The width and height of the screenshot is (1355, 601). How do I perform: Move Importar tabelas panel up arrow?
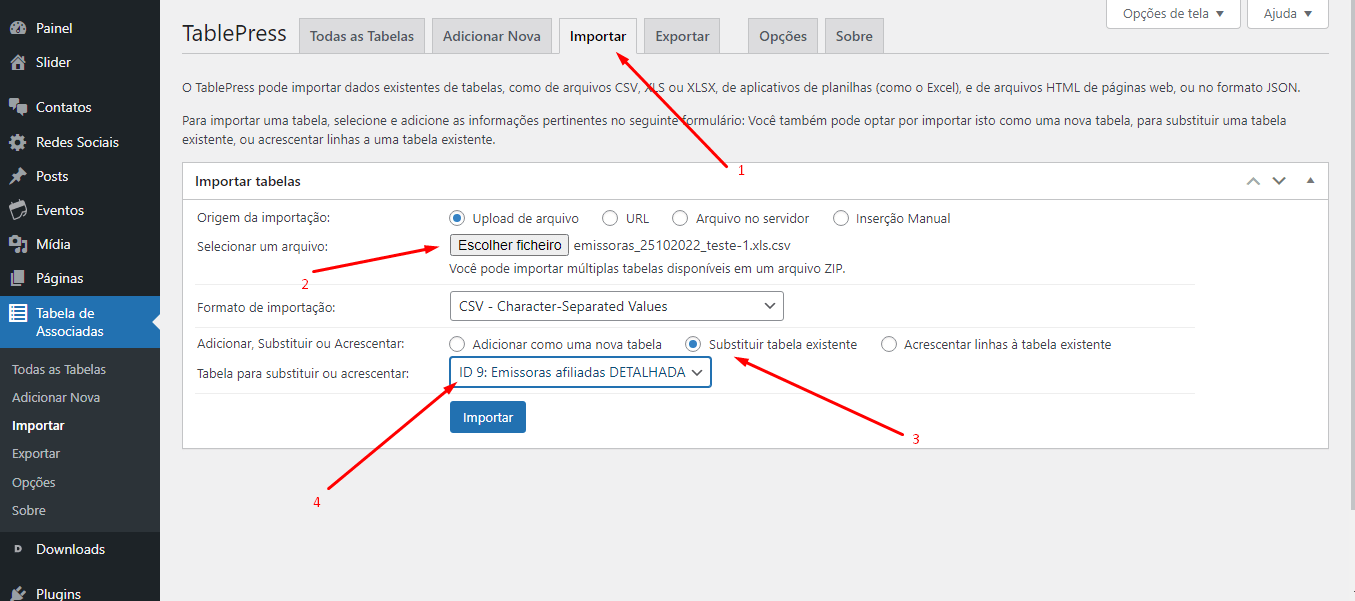[x=1253, y=181]
